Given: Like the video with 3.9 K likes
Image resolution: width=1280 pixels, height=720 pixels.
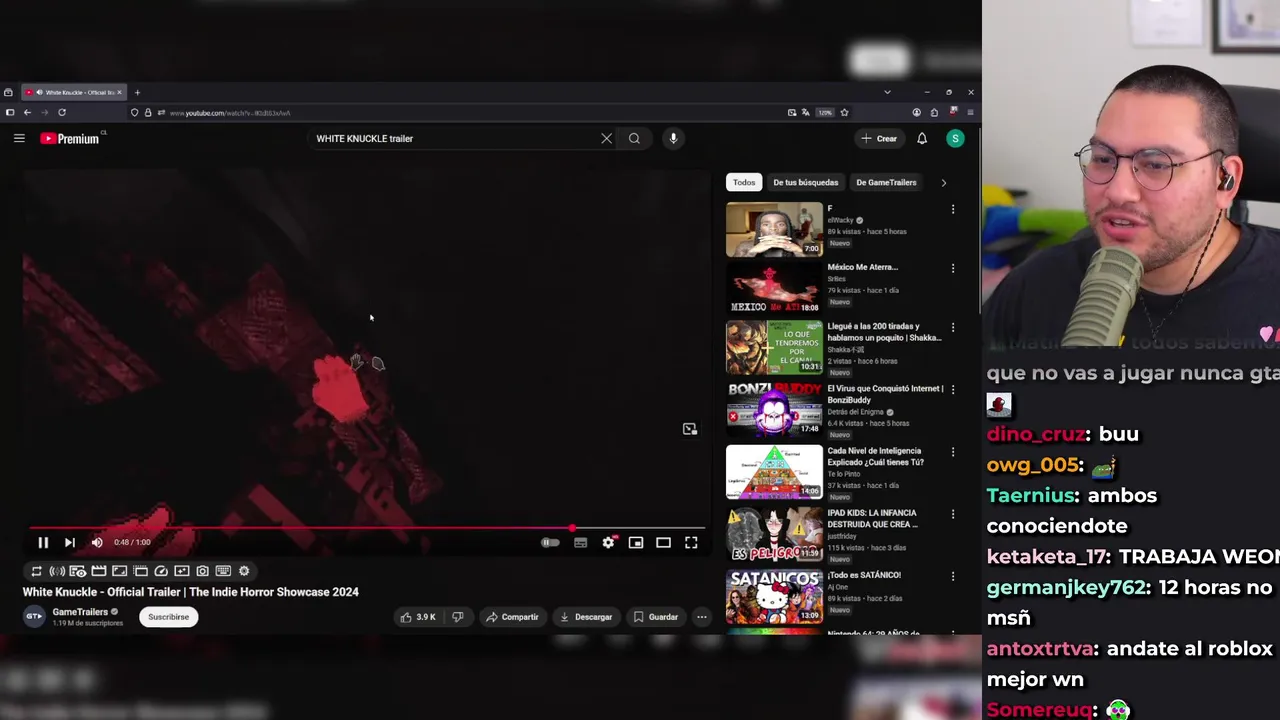Looking at the screenshot, I should tap(418, 617).
